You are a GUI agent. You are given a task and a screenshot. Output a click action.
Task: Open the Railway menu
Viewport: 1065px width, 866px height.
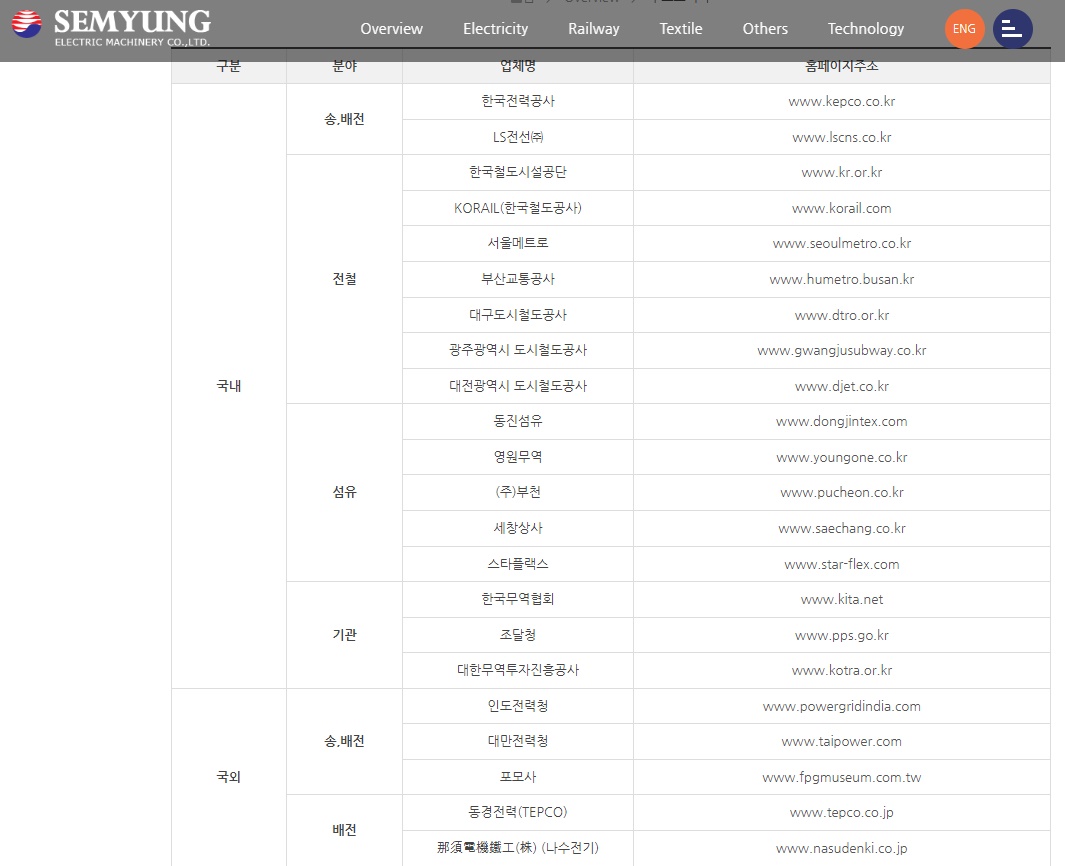pyautogui.click(x=594, y=29)
